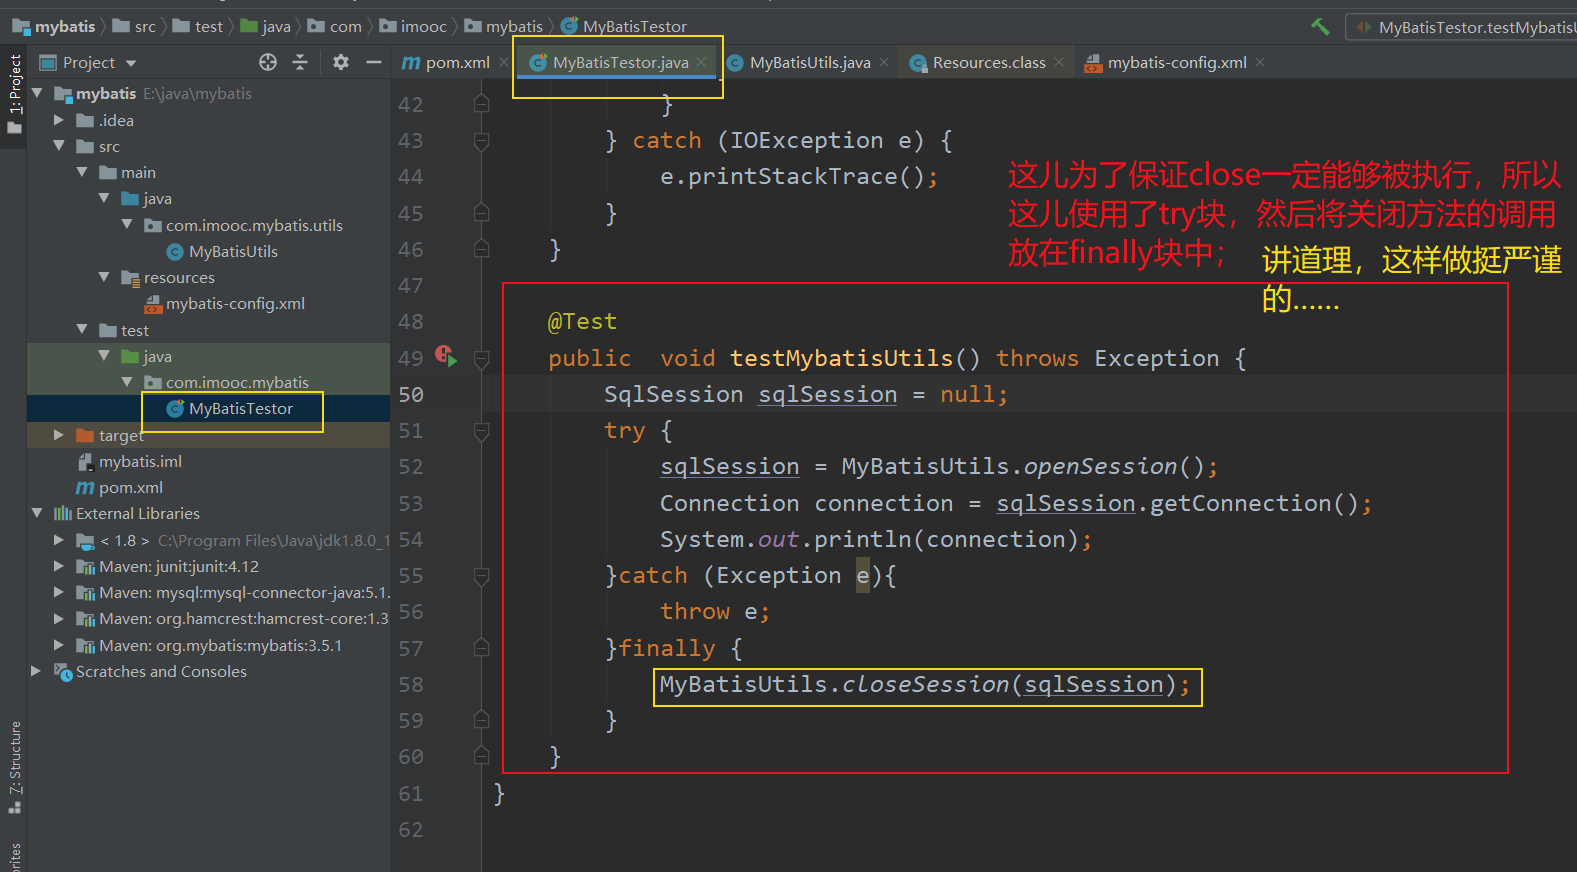Viewport: 1577px width, 872px height.
Task: Close the MyBatisTestor.java tab
Action: pyautogui.click(x=702, y=62)
